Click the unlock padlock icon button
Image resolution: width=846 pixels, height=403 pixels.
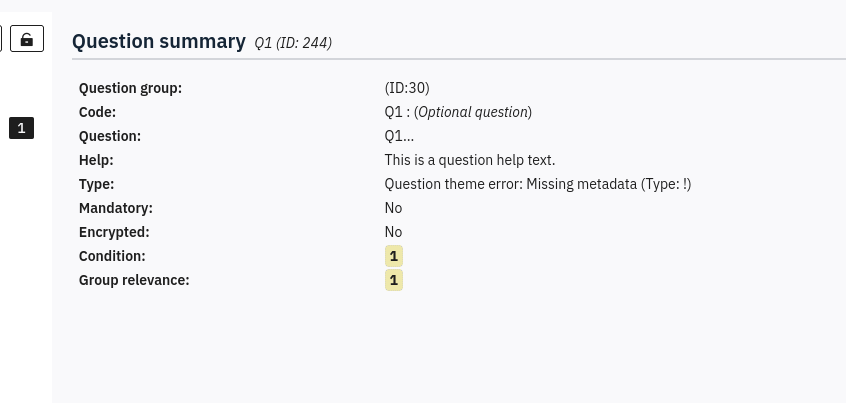pos(27,40)
